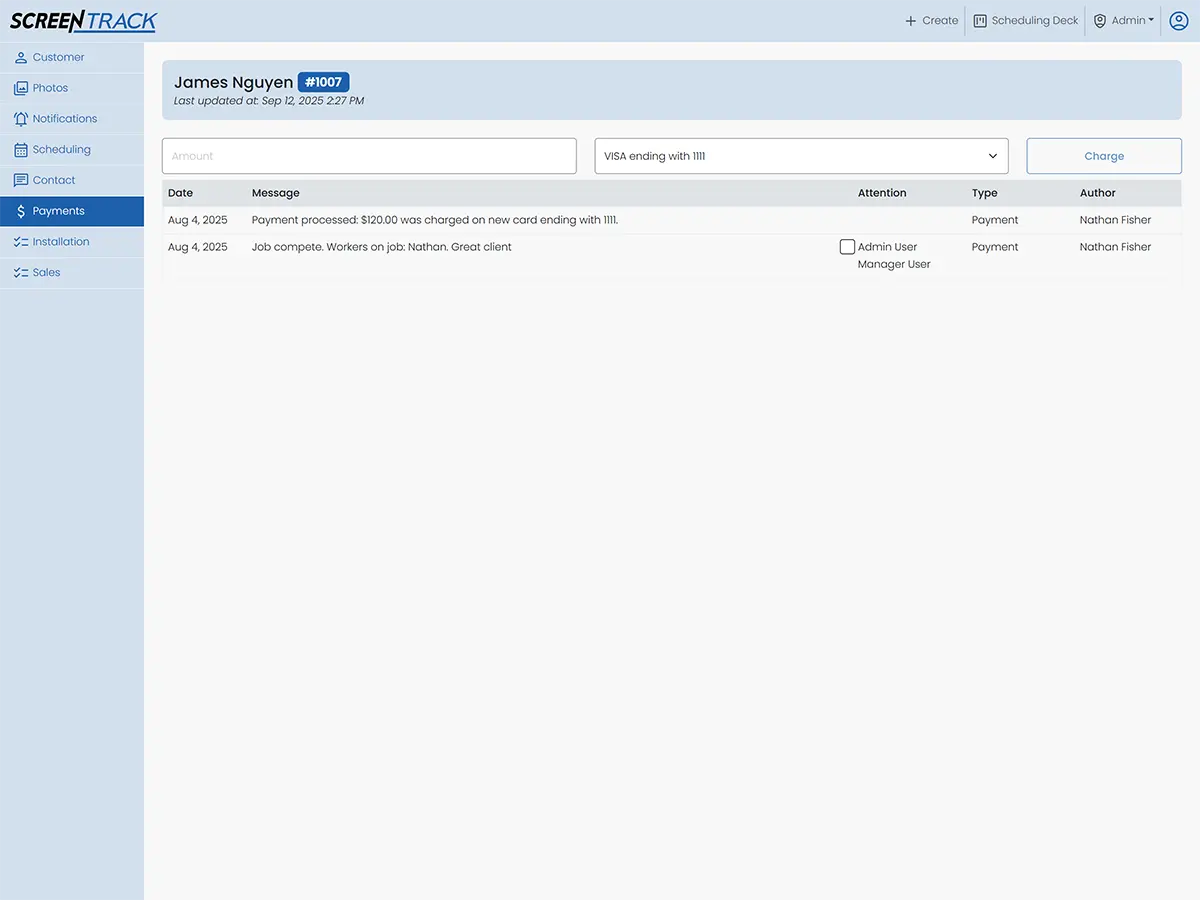
Task: Expand the VISA ending with 1111 dropdown
Action: pyautogui.click(x=801, y=156)
